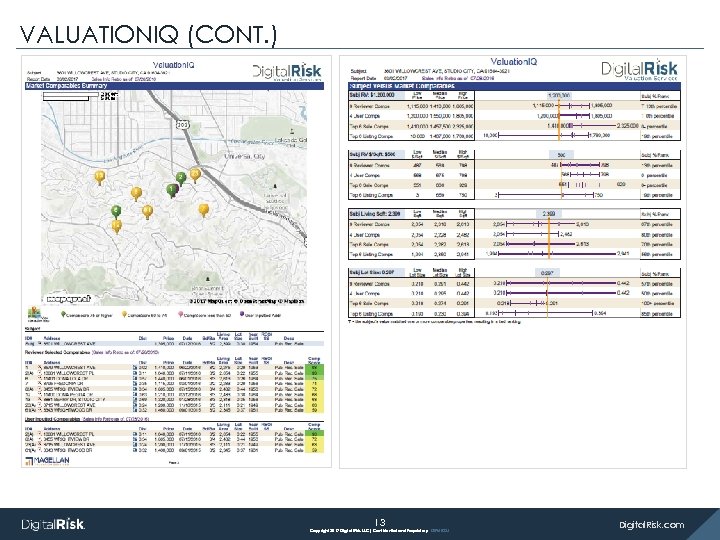Click the Highway 101 shield on the map
This screenshot has height=540, width=720.
pyautogui.click(x=182, y=124)
